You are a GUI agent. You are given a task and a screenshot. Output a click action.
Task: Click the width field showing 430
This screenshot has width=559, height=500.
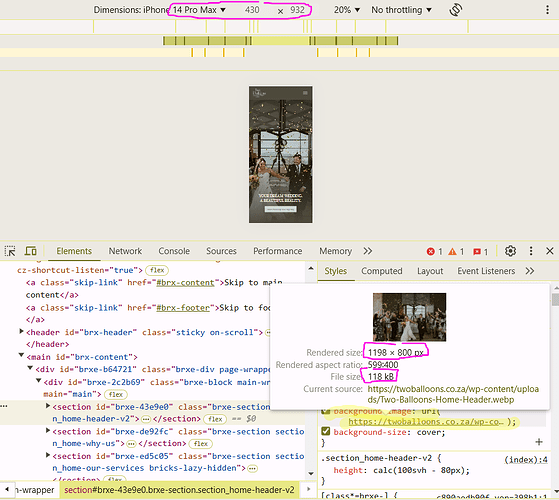(252, 10)
